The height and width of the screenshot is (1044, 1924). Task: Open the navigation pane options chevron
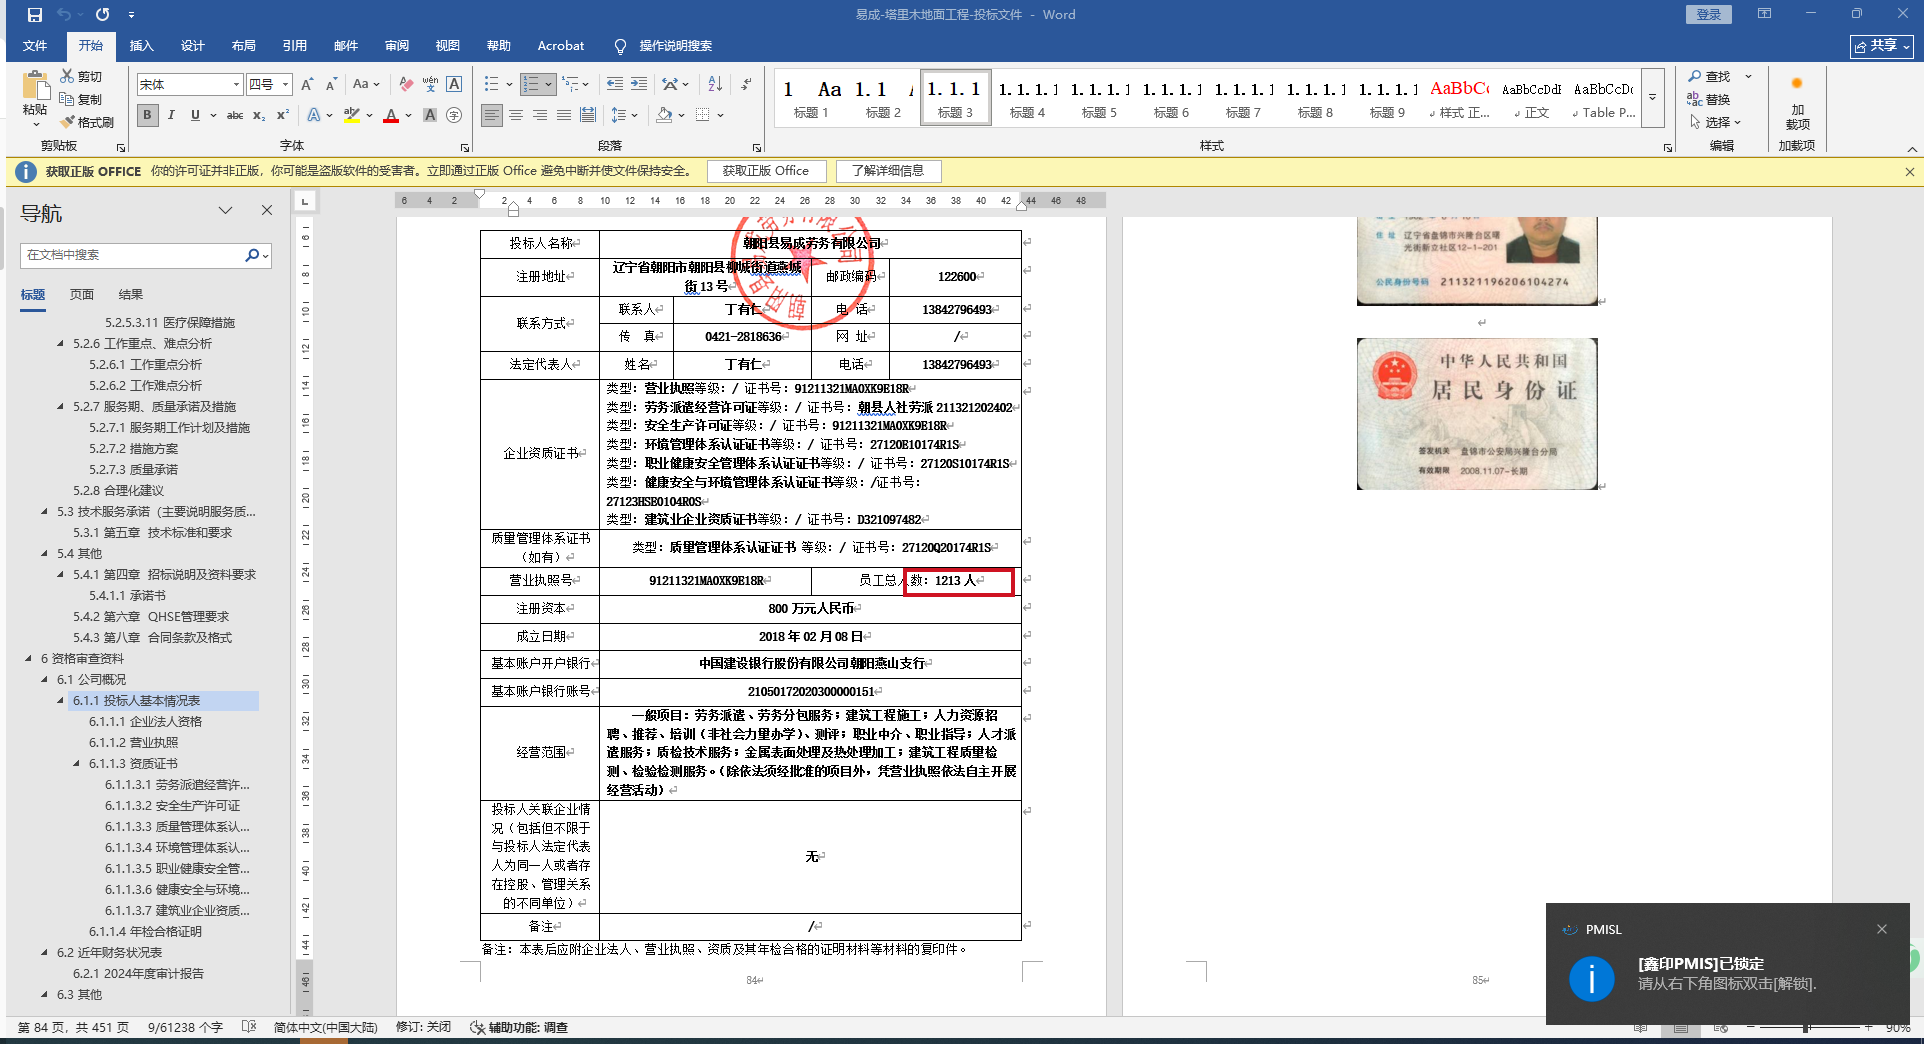point(225,210)
